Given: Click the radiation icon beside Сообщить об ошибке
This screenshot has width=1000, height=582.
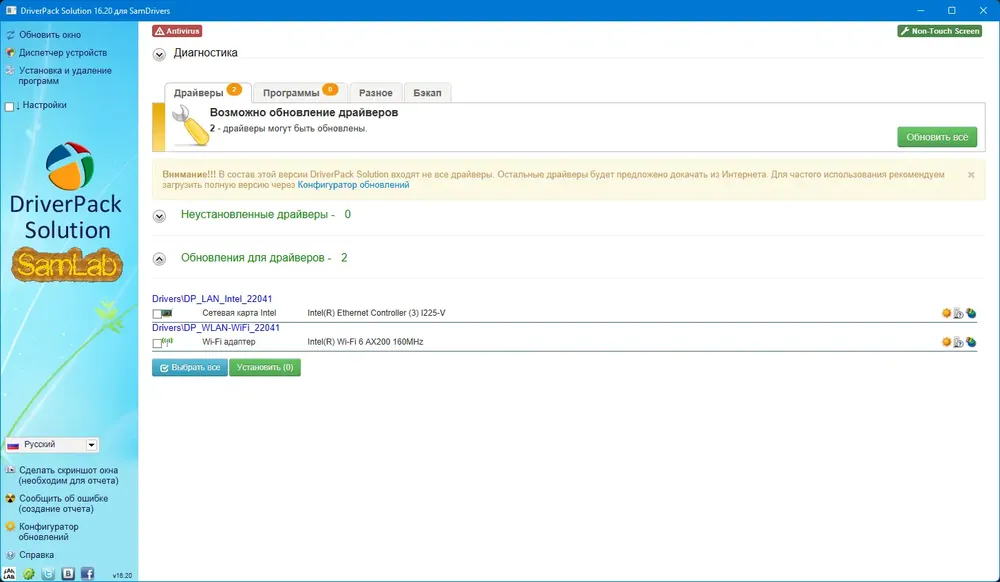Looking at the screenshot, I should (x=10, y=498).
